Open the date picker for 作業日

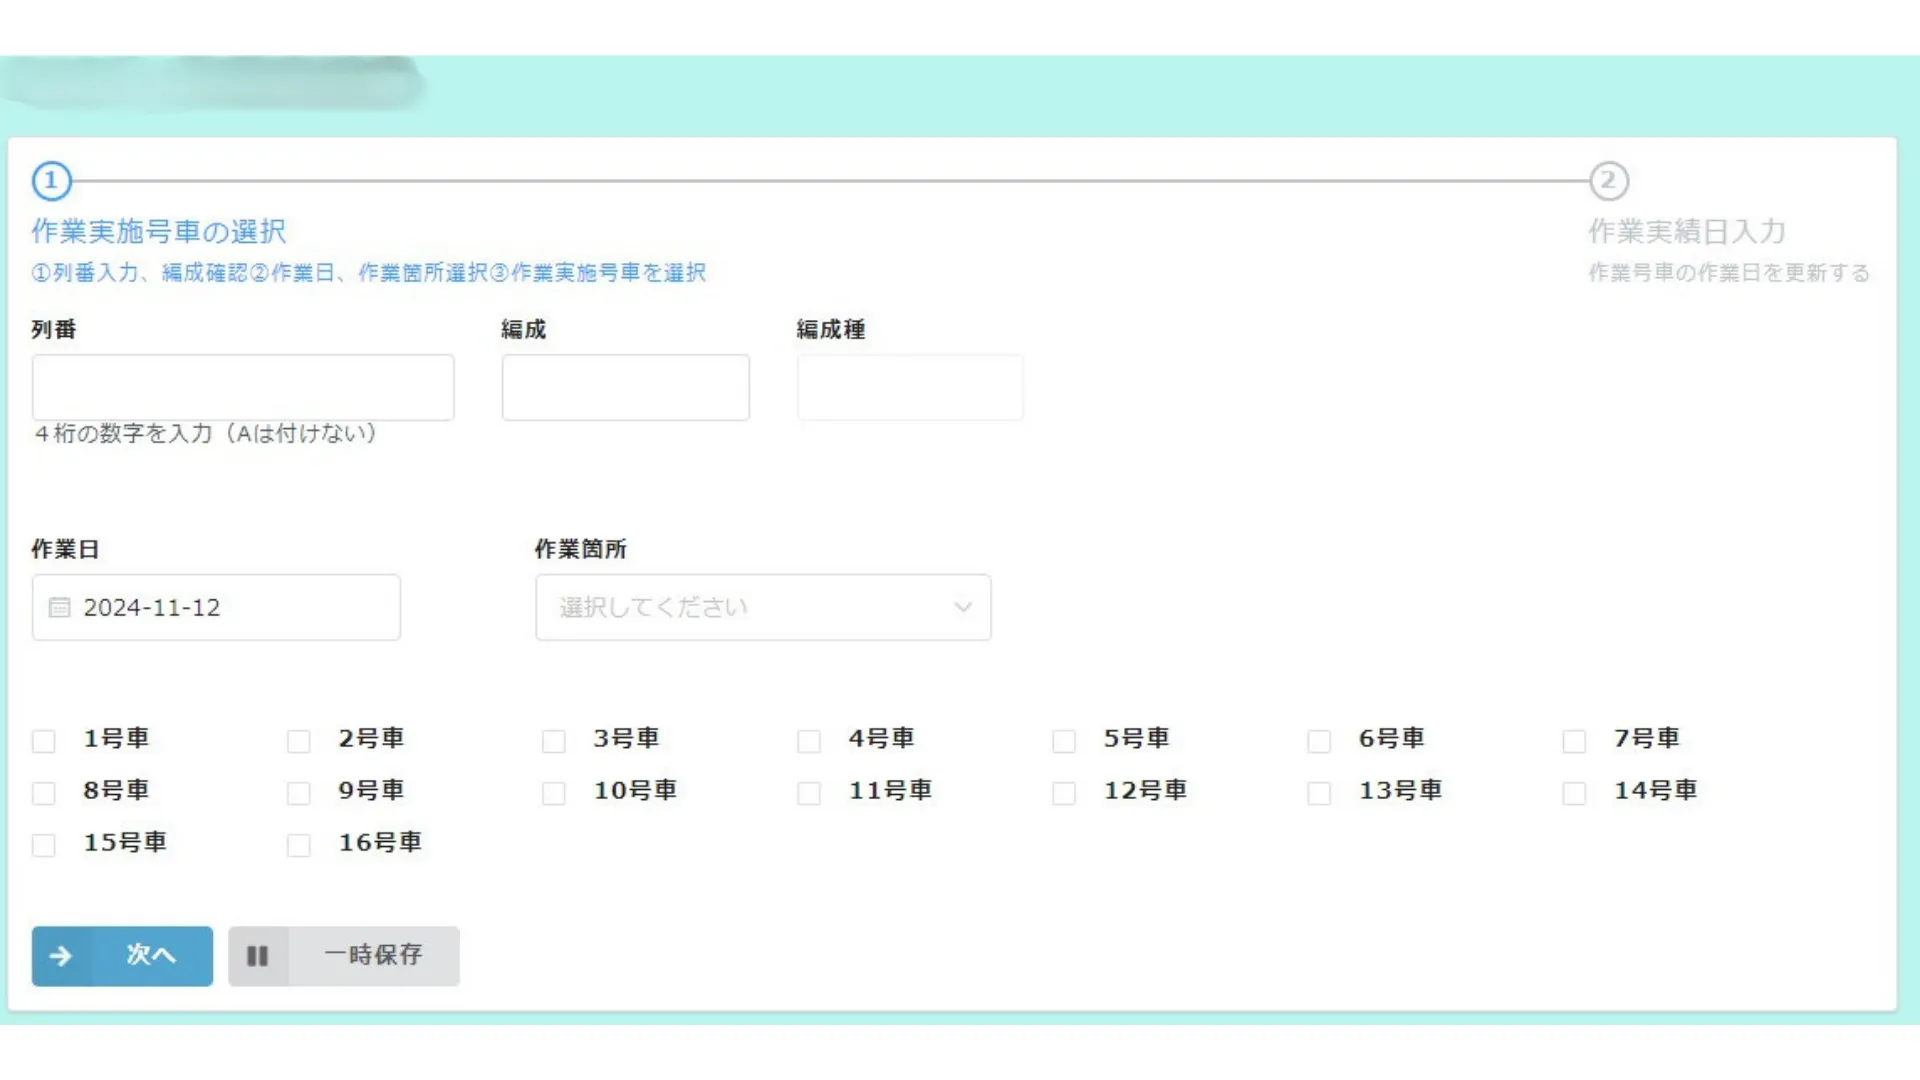pyautogui.click(x=215, y=607)
